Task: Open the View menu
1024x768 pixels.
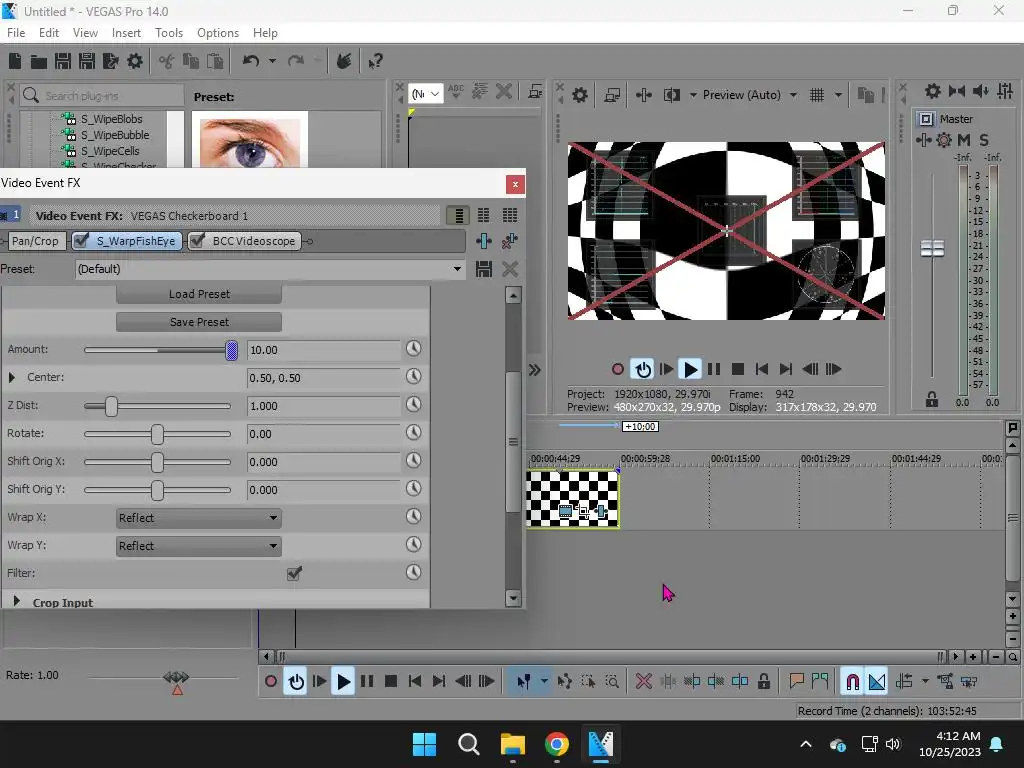Action: pyautogui.click(x=85, y=33)
